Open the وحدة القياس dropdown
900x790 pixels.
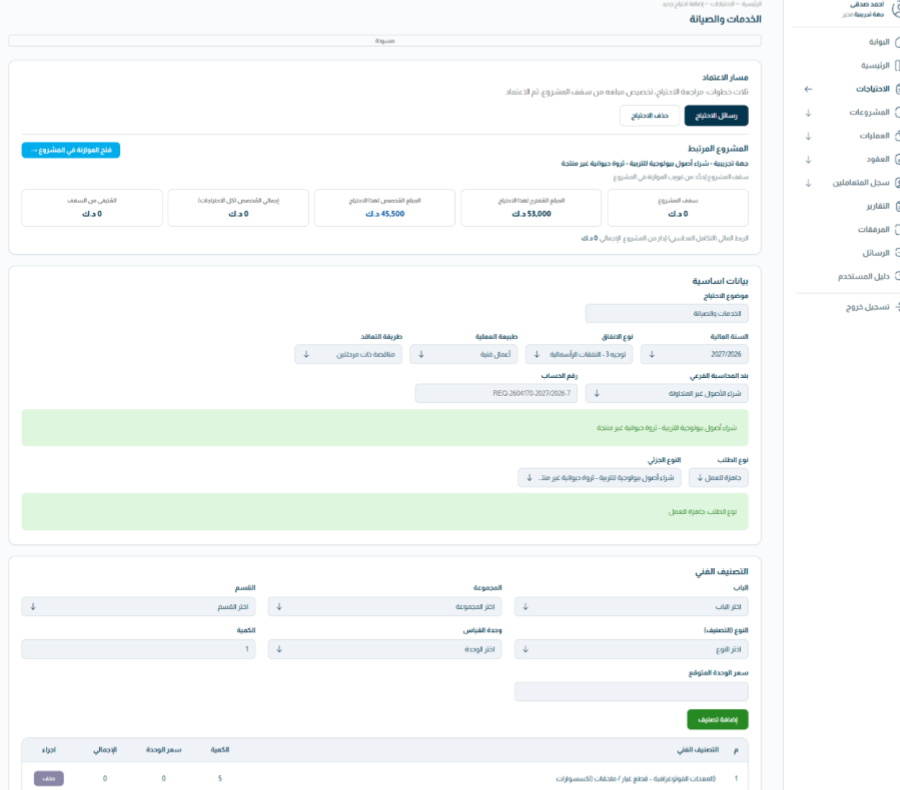point(385,649)
